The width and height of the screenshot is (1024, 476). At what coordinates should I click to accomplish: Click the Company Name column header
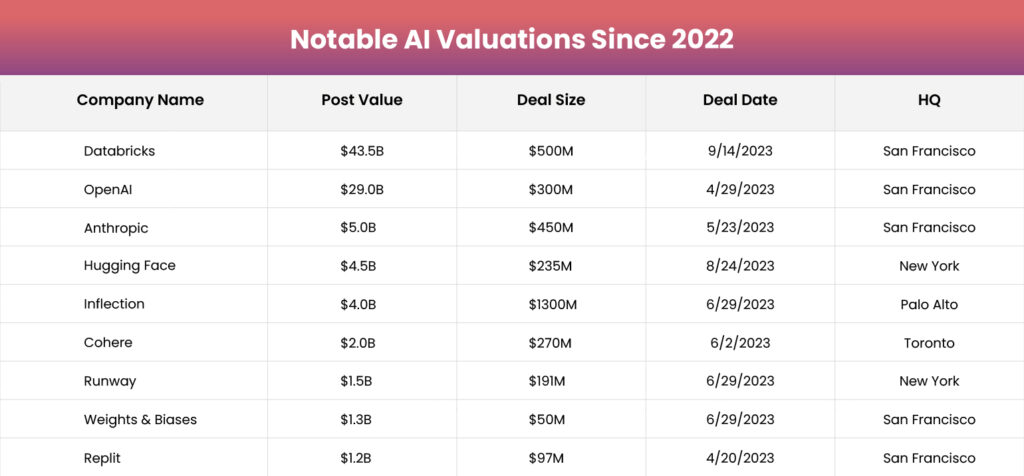[140, 100]
